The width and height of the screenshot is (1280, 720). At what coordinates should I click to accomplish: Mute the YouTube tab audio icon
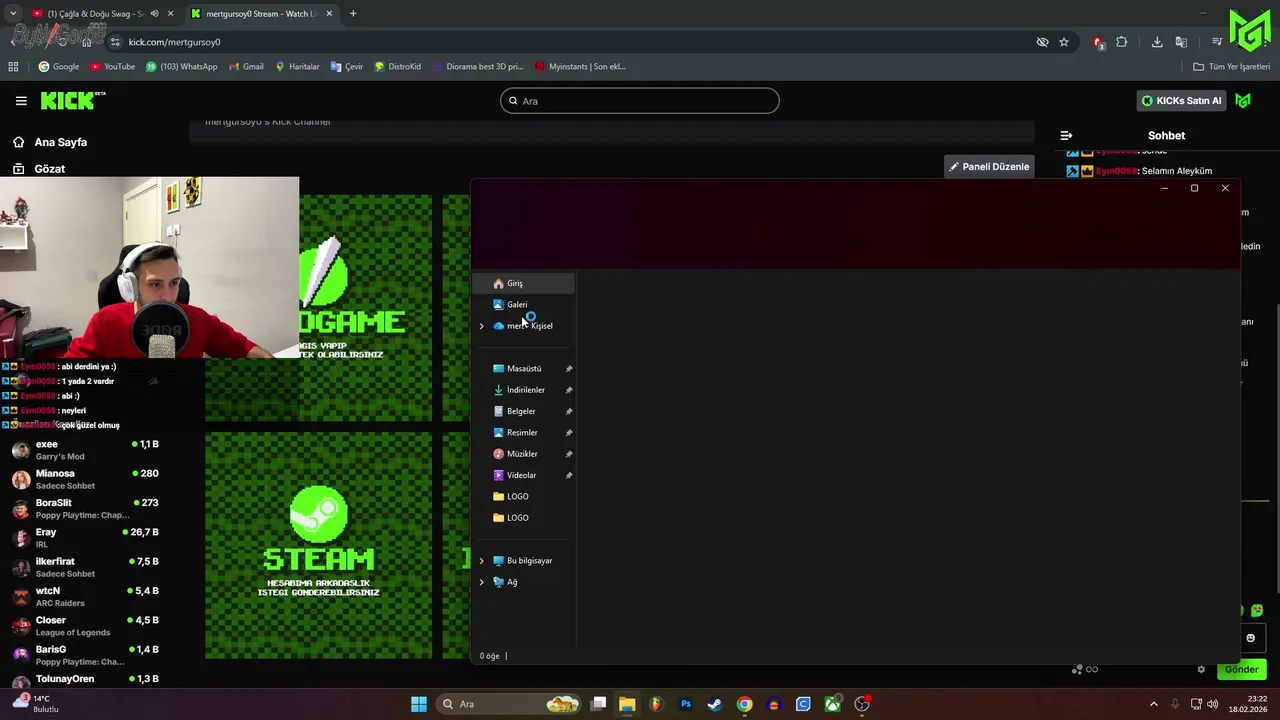click(x=154, y=14)
